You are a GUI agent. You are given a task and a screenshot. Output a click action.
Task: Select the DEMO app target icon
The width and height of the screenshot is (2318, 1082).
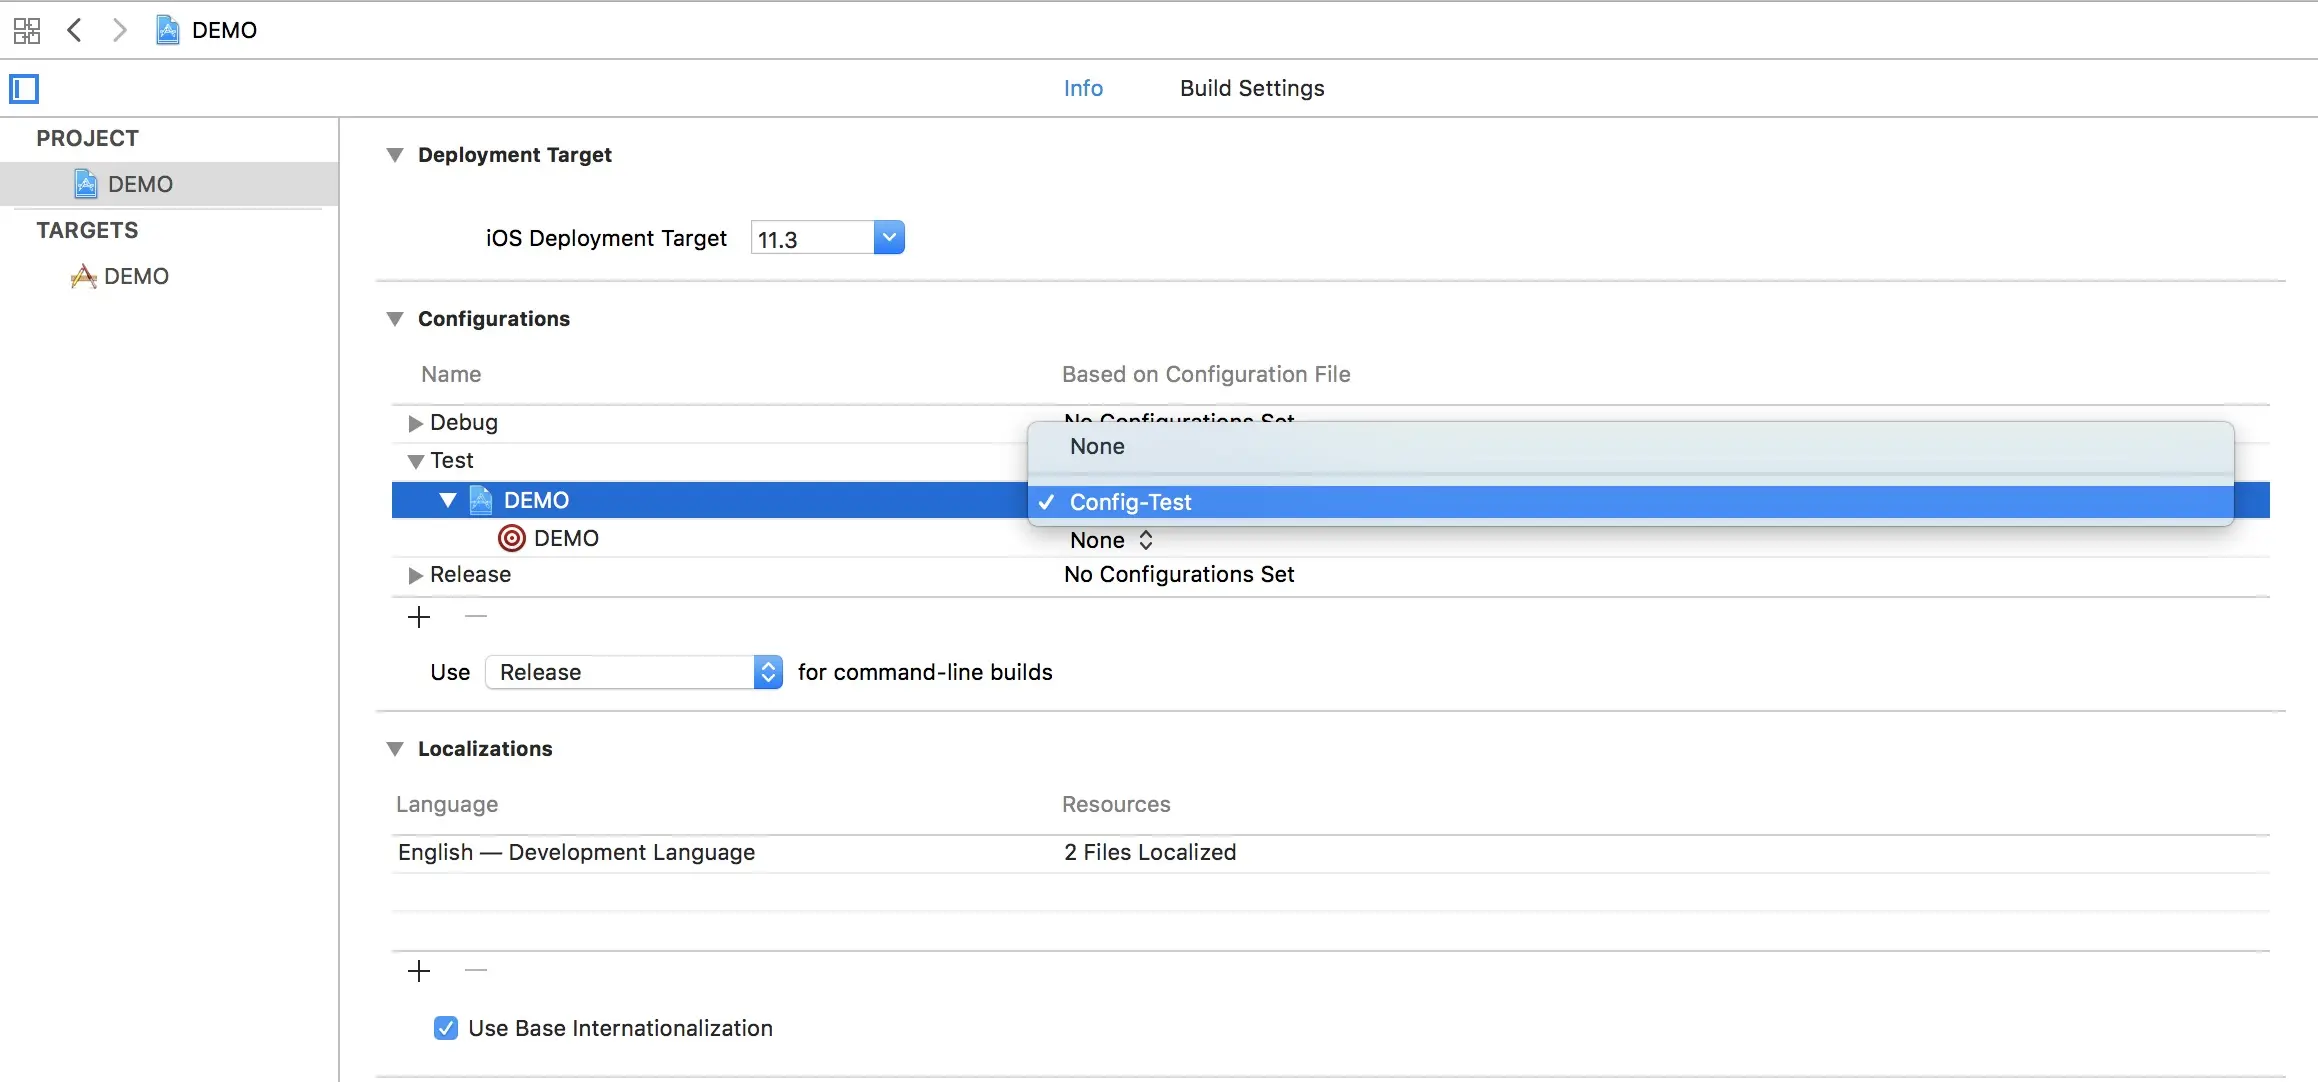point(83,276)
